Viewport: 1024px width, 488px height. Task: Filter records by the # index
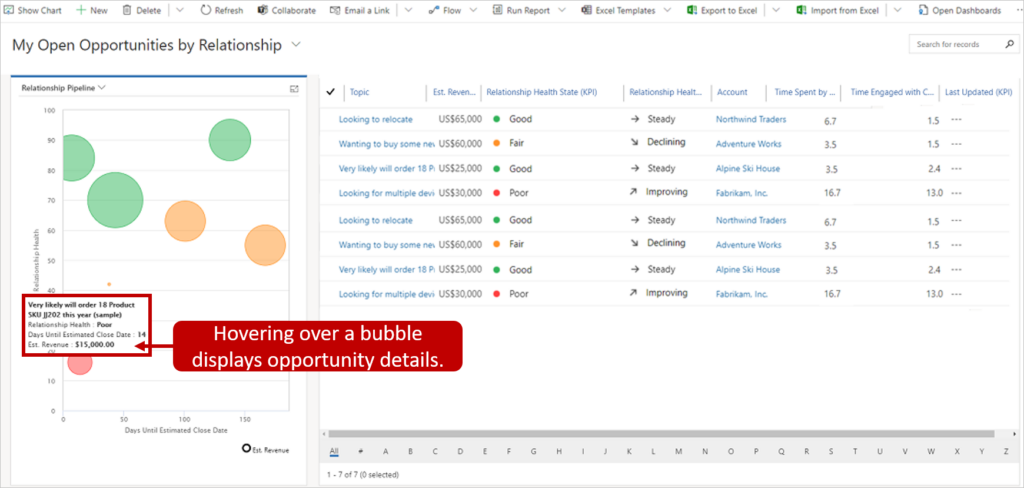[x=360, y=451]
